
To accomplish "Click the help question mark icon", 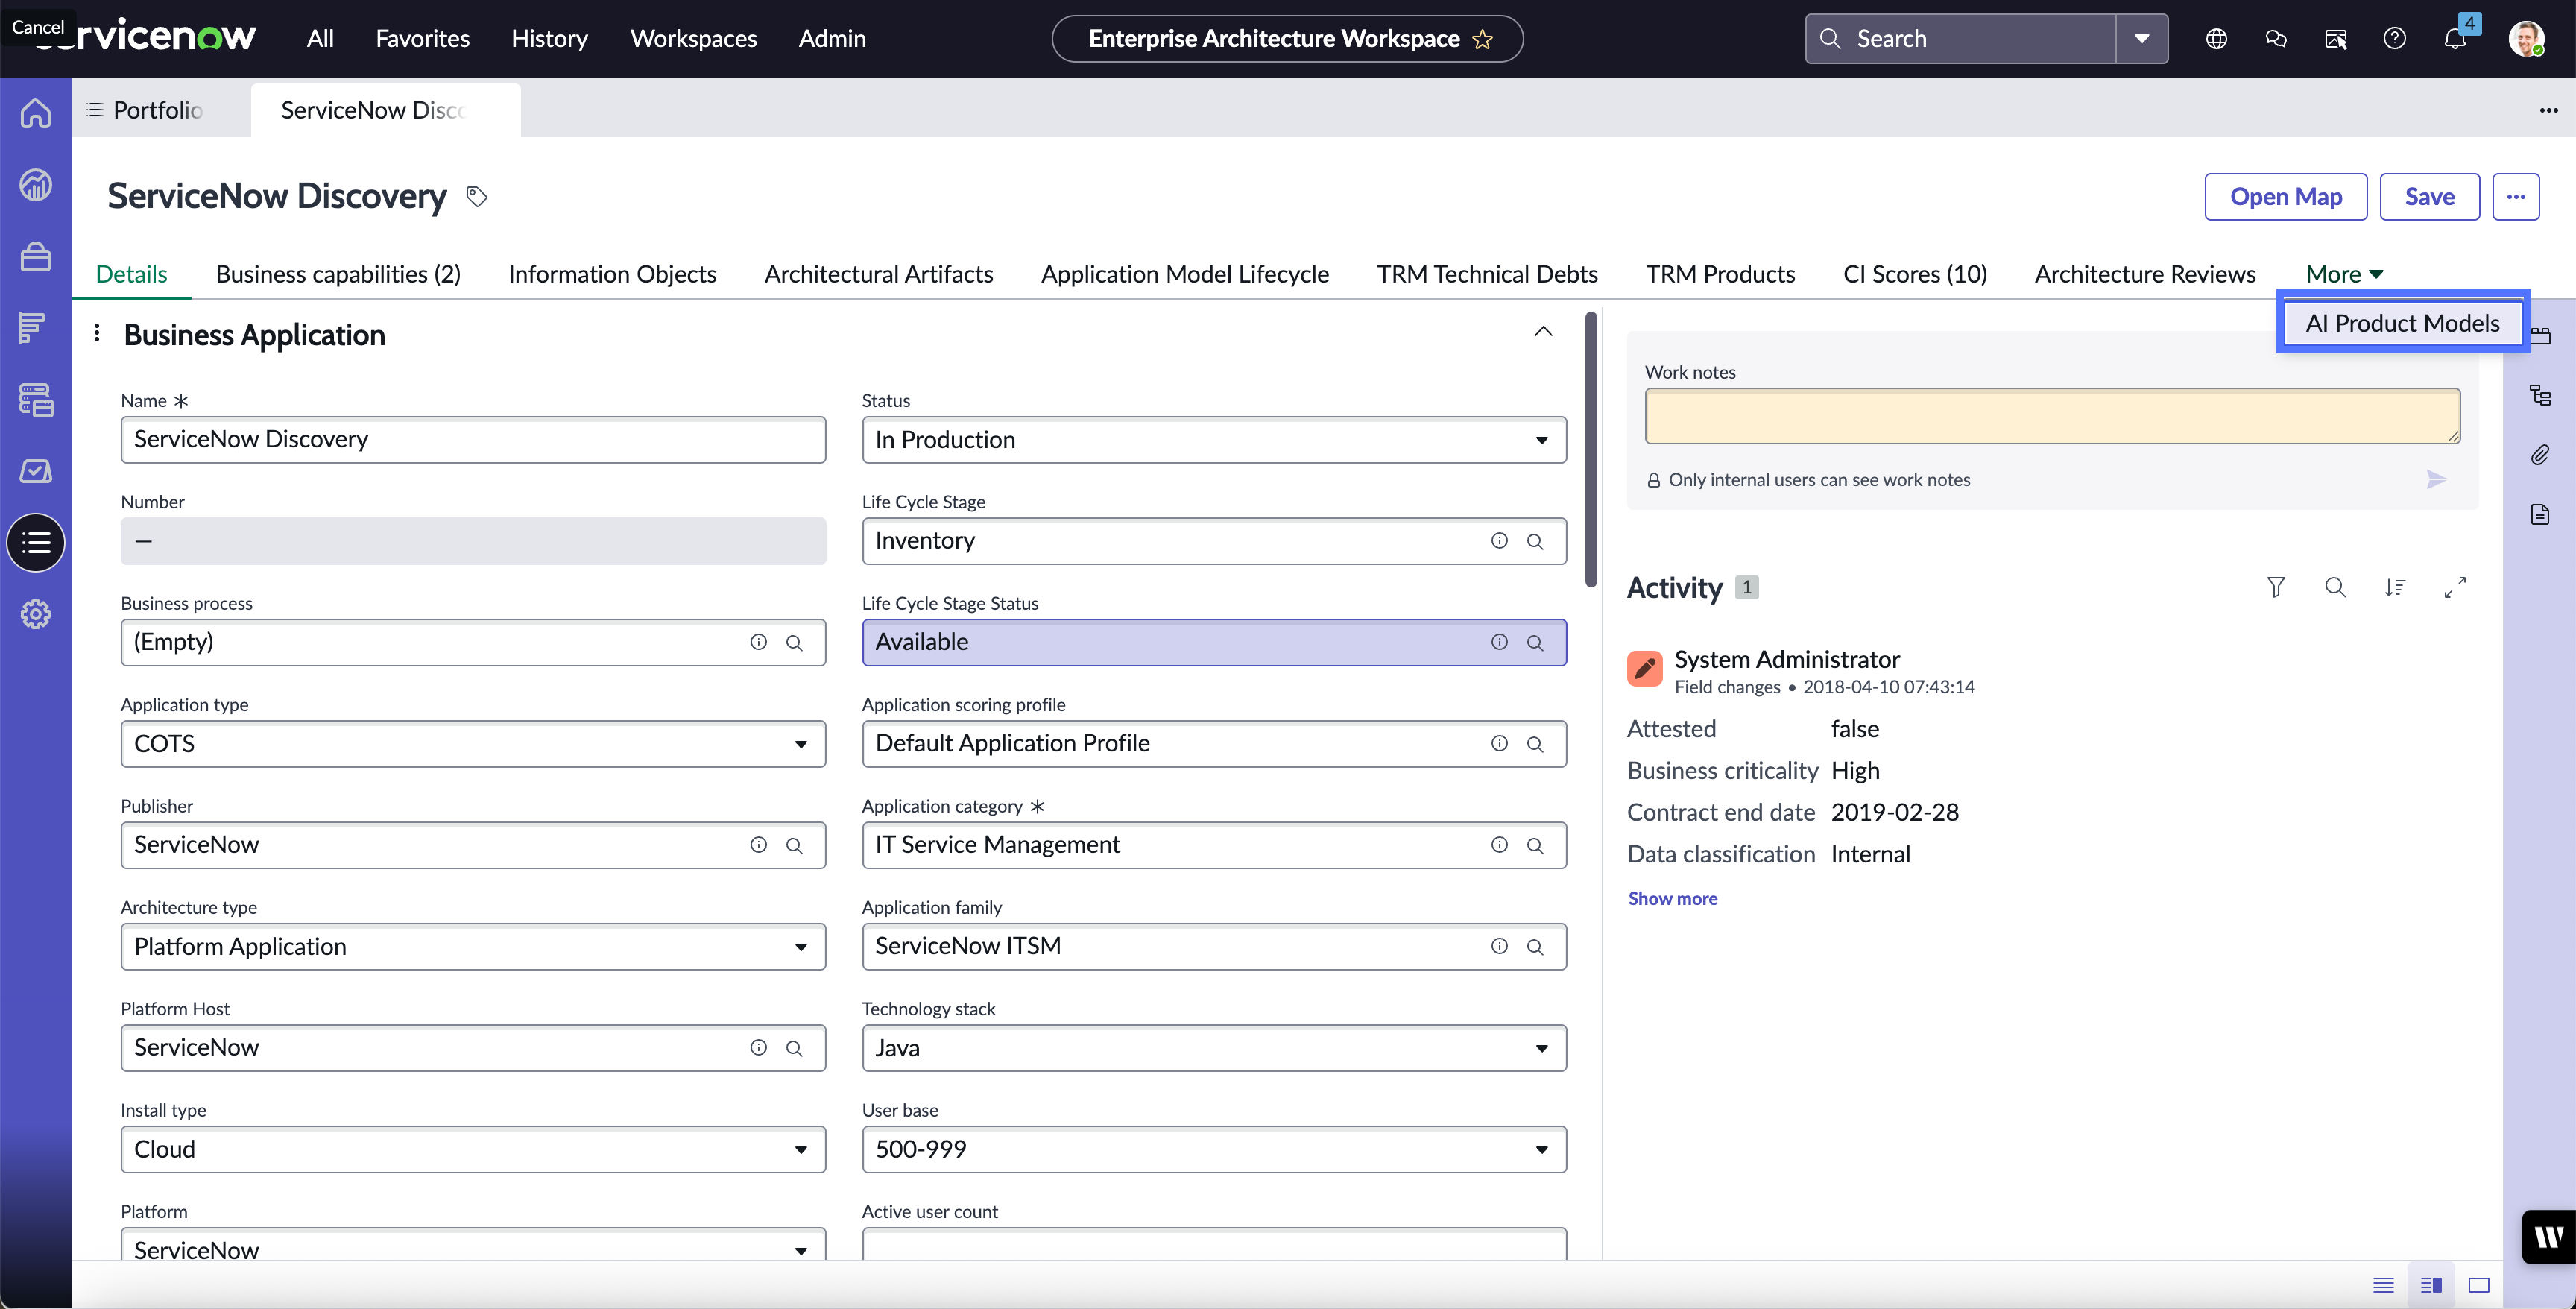I will point(2394,39).
